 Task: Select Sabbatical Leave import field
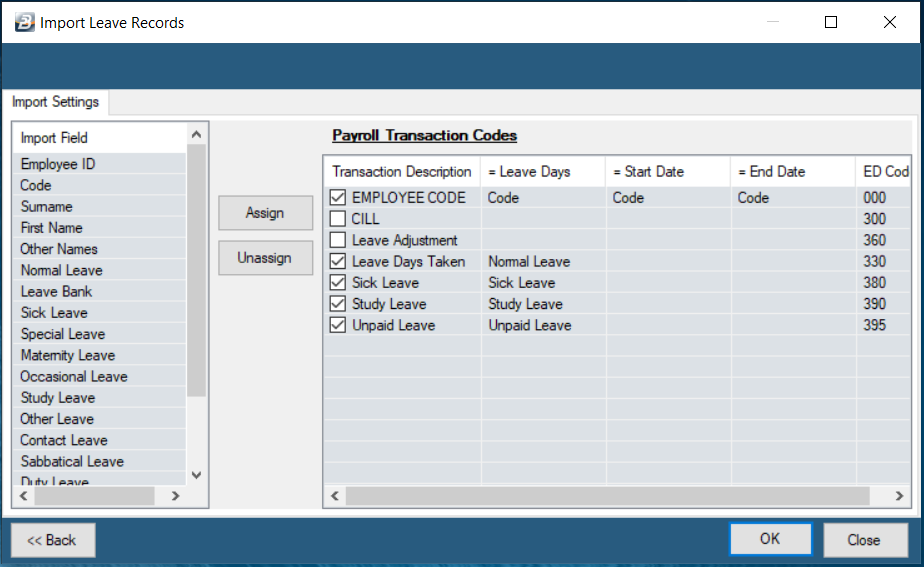(x=100, y=461)
